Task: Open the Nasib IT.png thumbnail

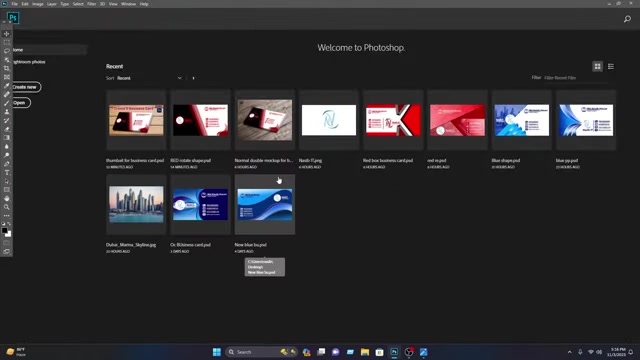Action: point(329,120)
